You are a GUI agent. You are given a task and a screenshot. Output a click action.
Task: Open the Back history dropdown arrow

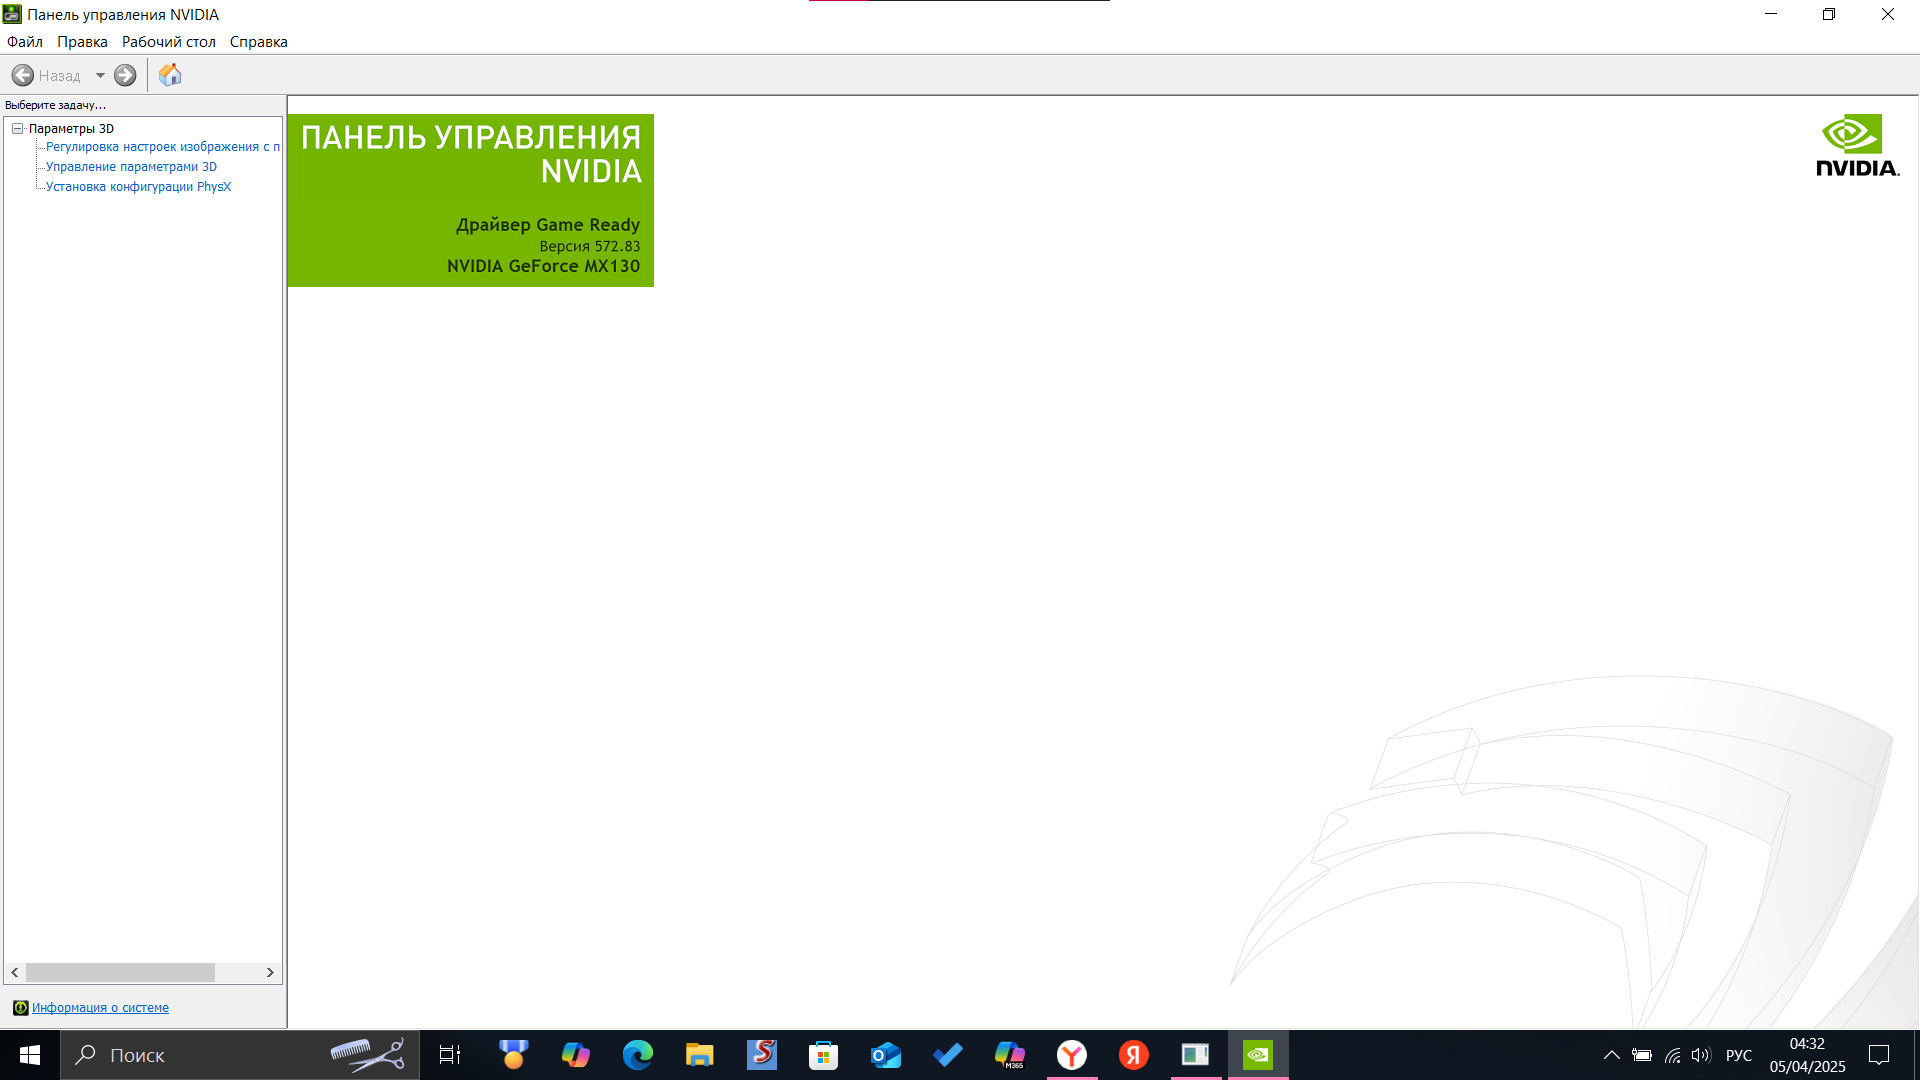100,75
